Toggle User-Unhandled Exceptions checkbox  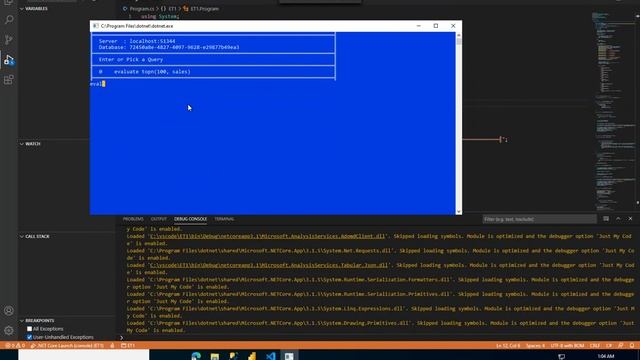tap(29, 337)
